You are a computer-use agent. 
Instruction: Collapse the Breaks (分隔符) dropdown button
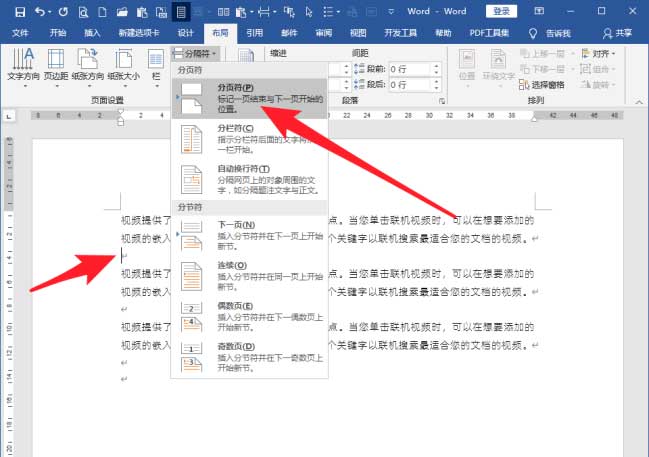(x=196, y=53)
